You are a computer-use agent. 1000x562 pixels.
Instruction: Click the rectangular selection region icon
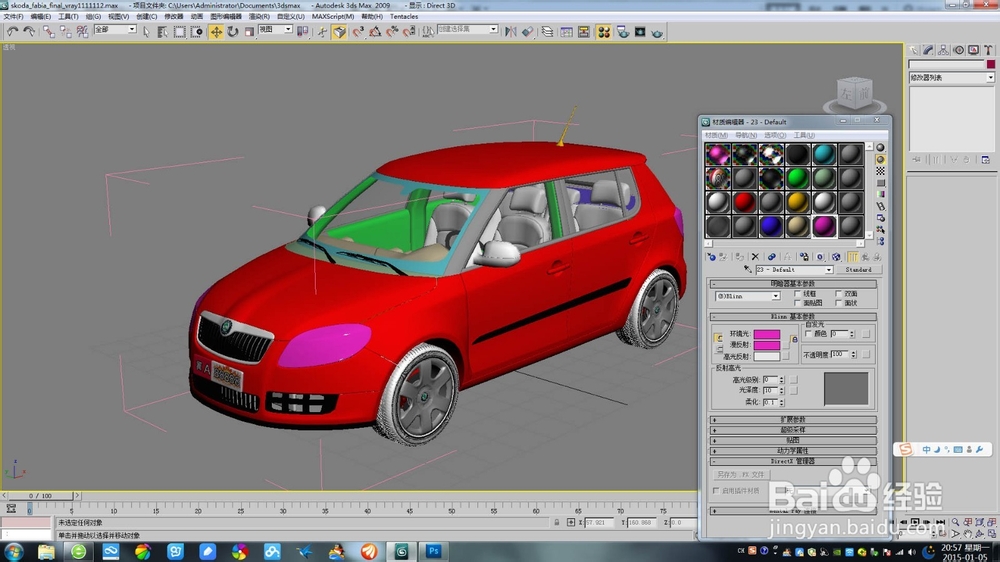click(x=180, y=32)
